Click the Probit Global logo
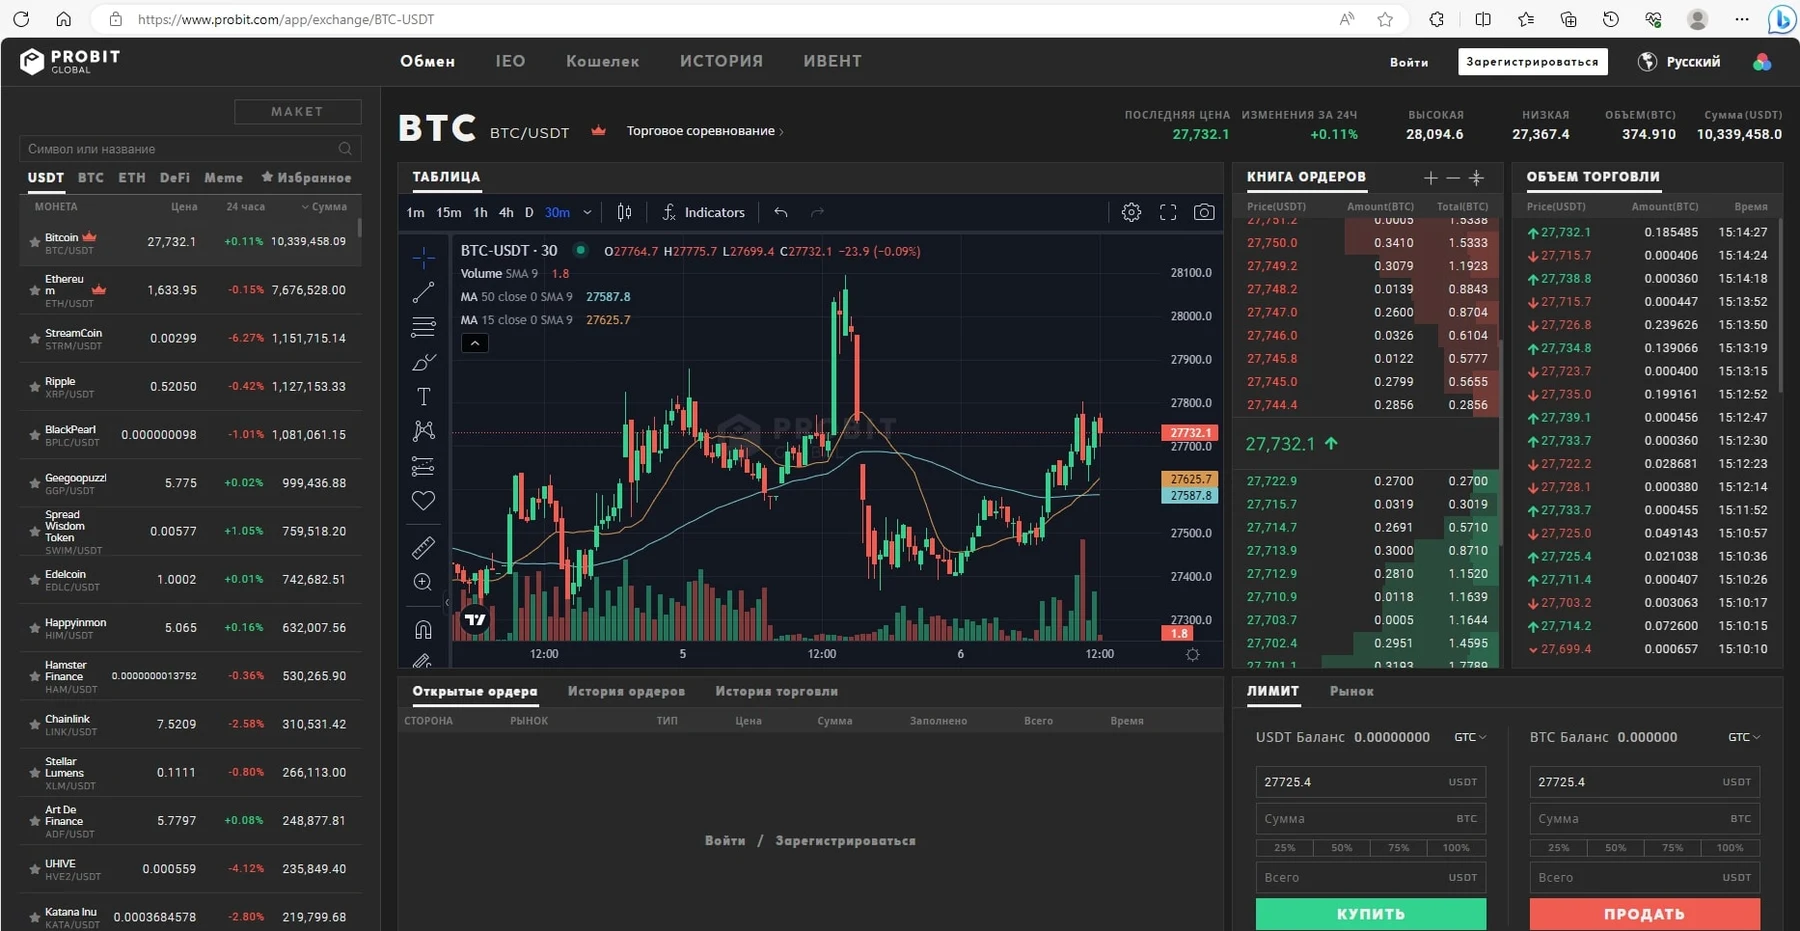Image resolution: width=1800 pixels, height=931 pixels. click(70, 61)
